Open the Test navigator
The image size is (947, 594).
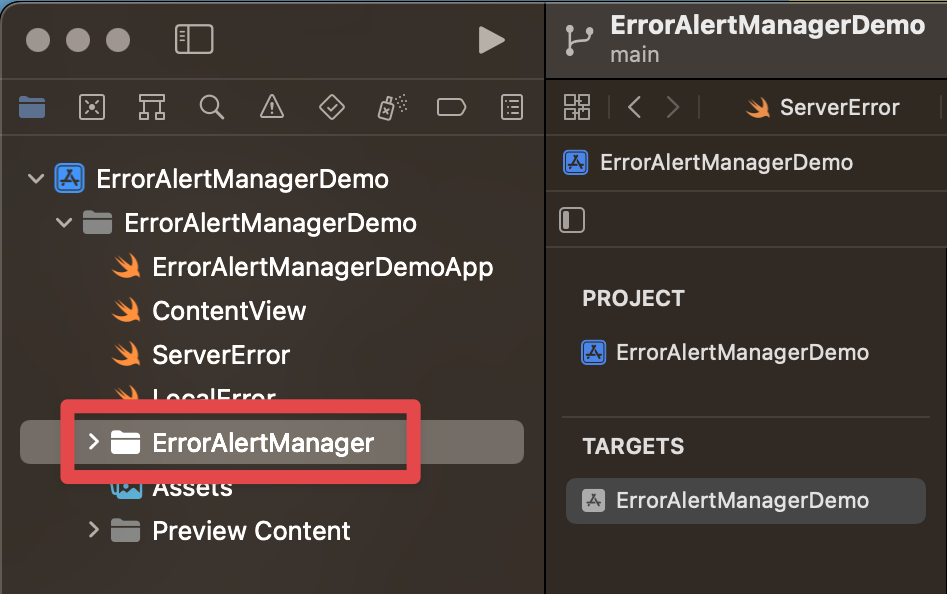[331, 107]
